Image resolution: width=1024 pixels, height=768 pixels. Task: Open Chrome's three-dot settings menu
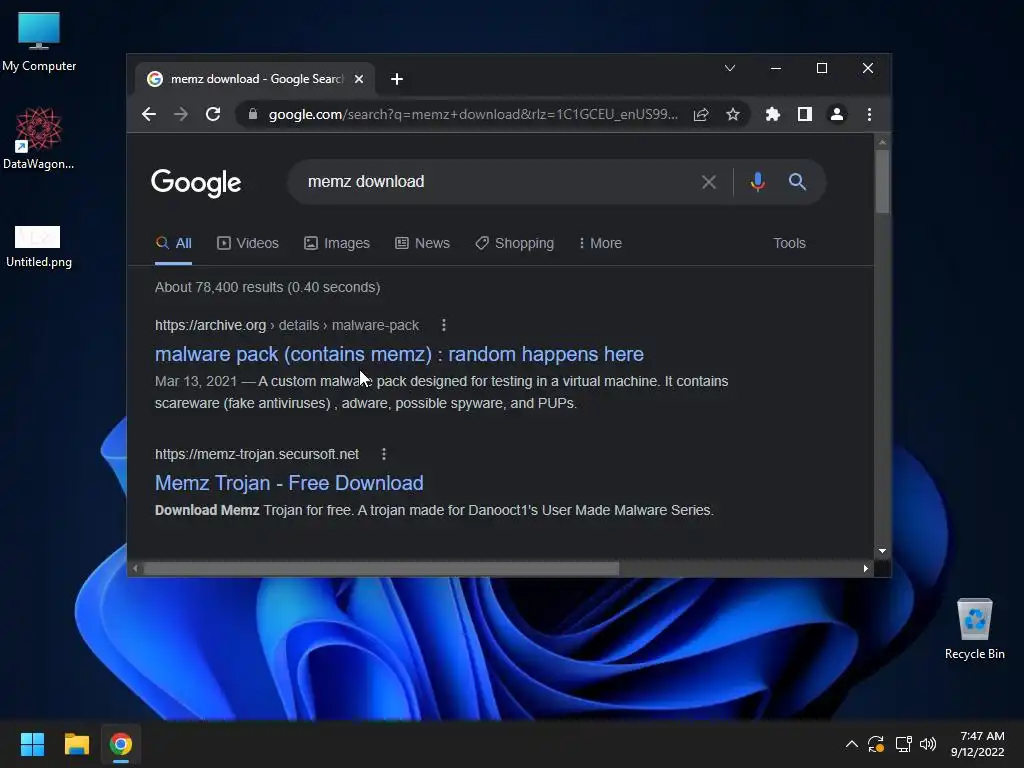(x=869, y=115)
